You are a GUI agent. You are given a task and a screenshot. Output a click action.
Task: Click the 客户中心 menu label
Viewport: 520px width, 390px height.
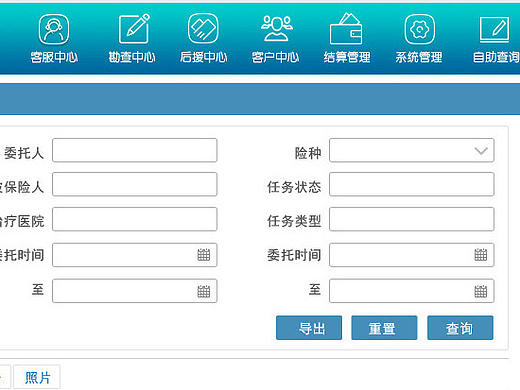(275, 57)
